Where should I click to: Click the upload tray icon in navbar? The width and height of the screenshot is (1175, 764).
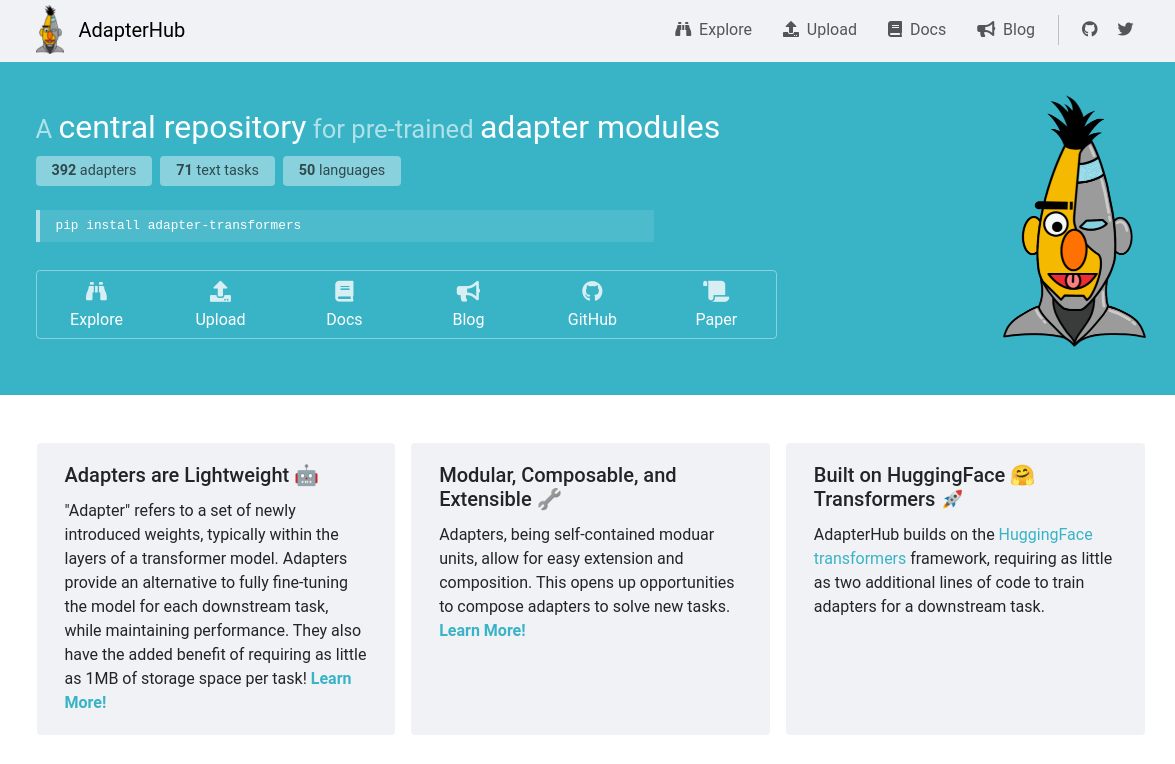(x=791, y=29)
